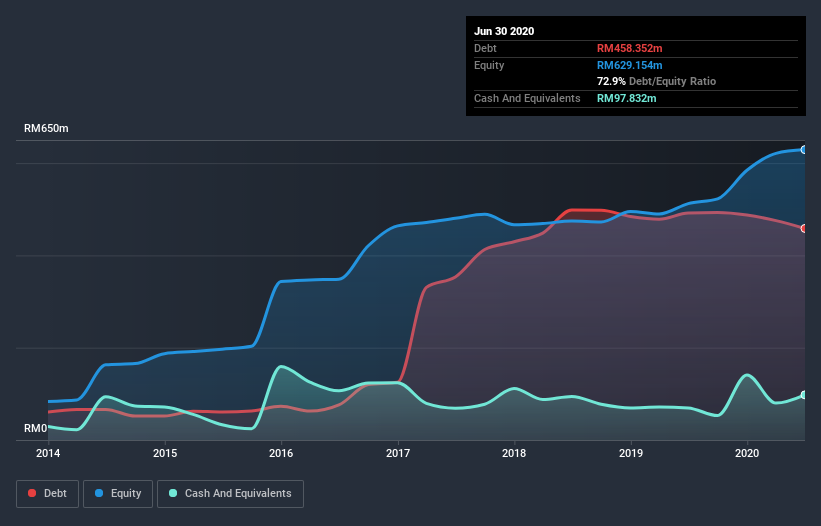
Task: Click the Cash endpoint marker at Jun 2020
Action: point(804,395)
